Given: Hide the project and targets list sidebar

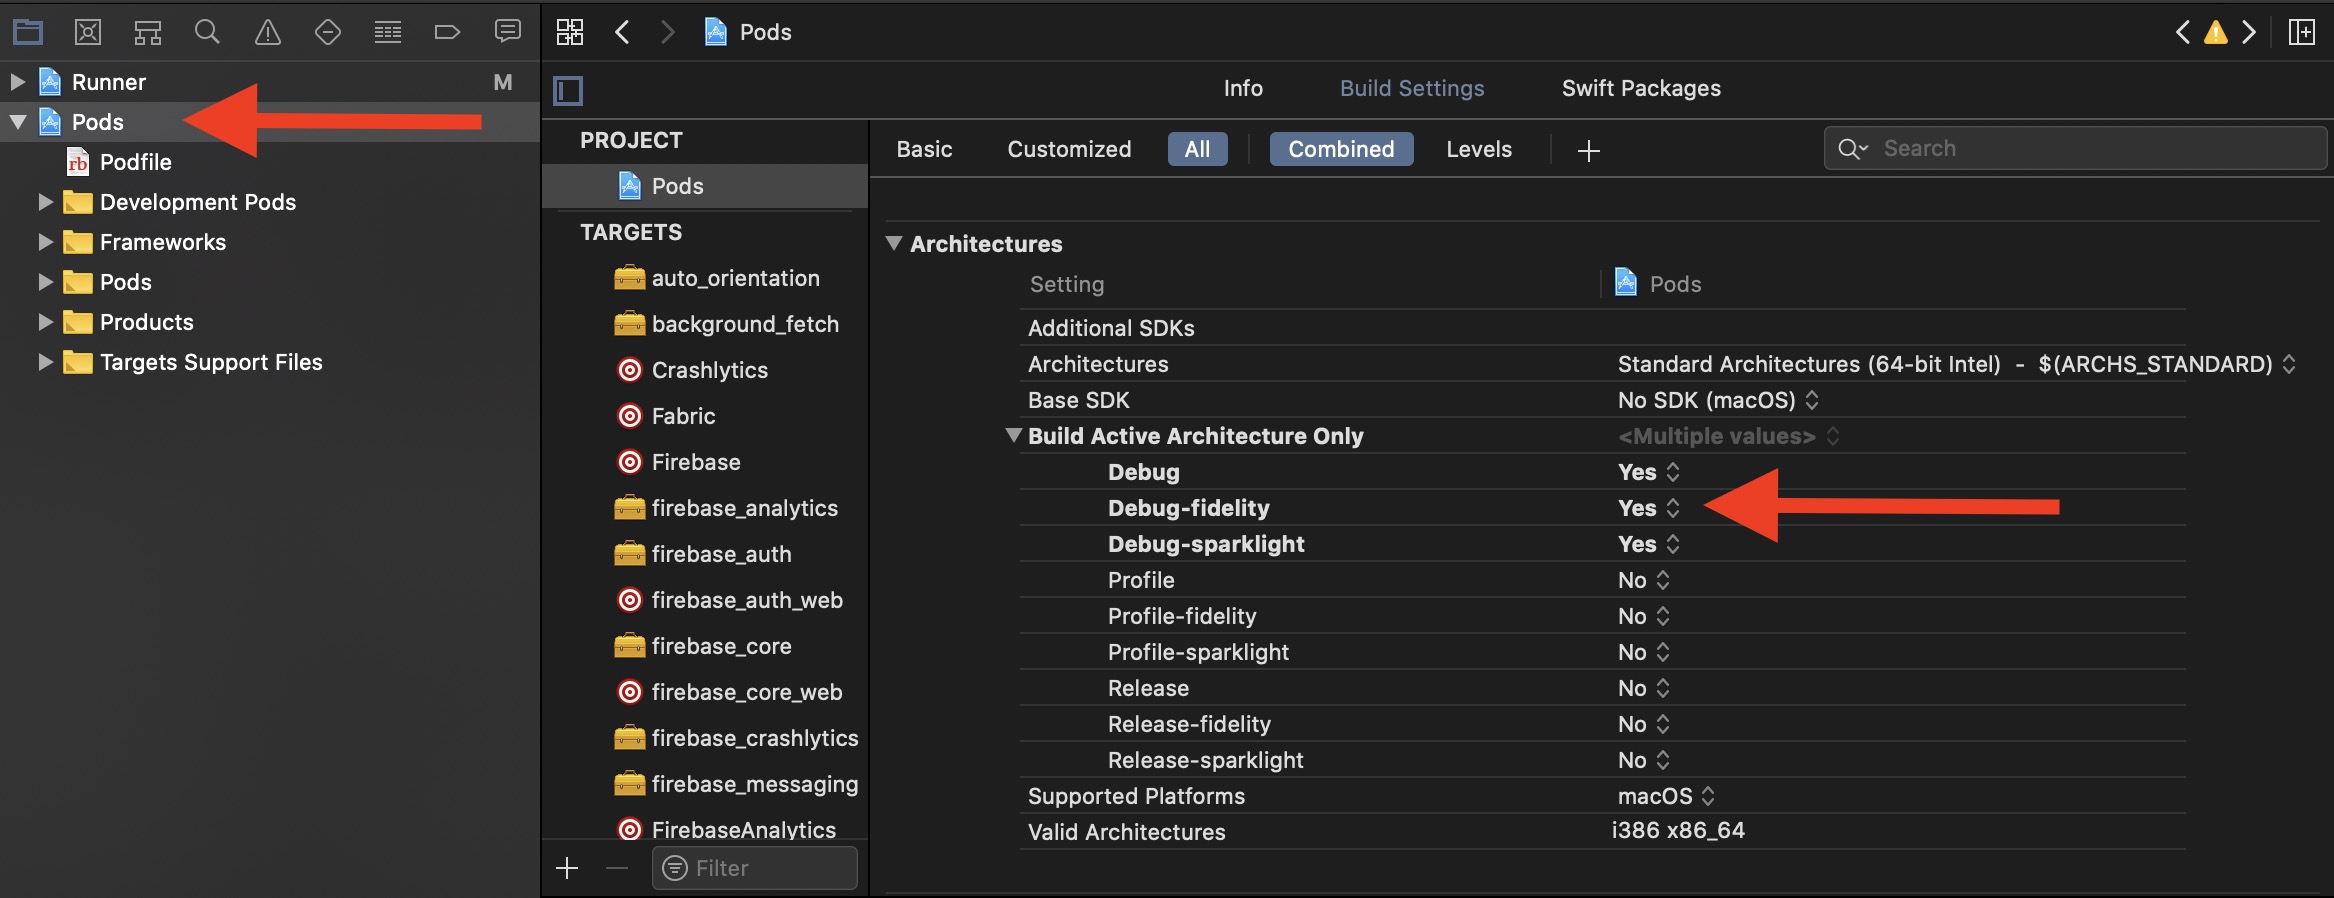Looking at the screenshot, I should click(568, 91).
